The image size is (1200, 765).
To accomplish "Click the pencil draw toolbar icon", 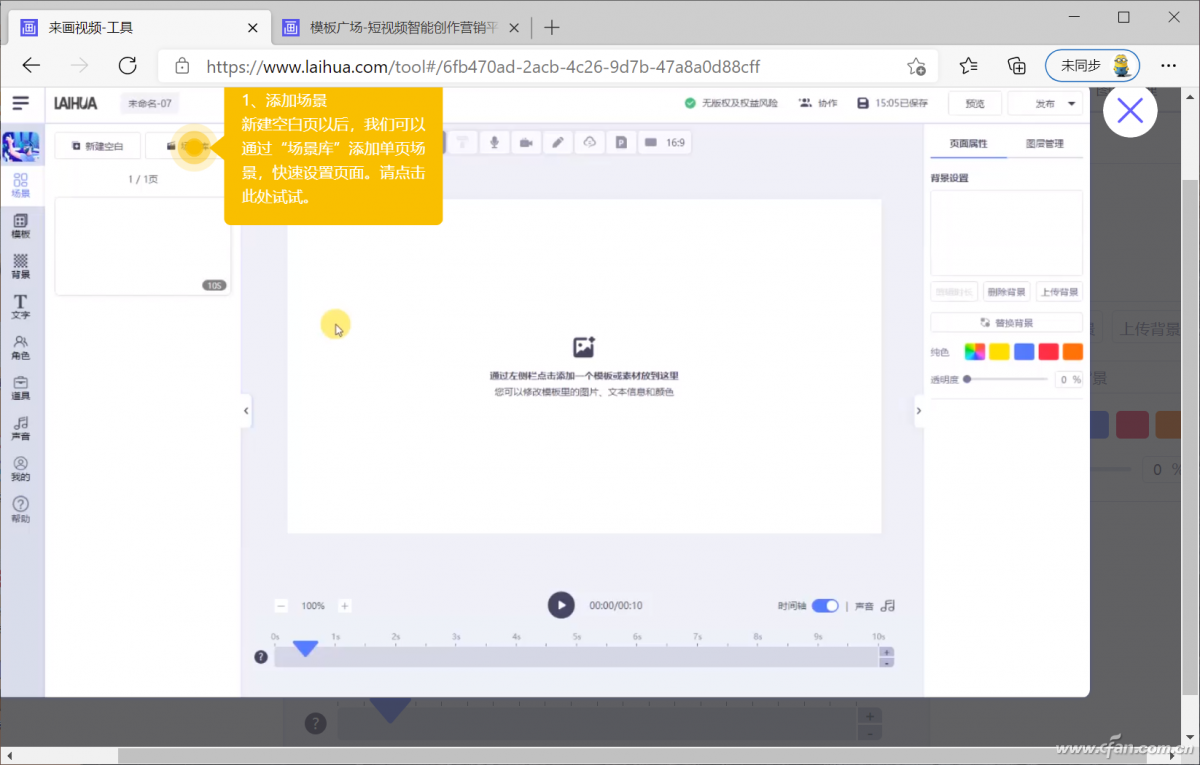I will (558, 143).
